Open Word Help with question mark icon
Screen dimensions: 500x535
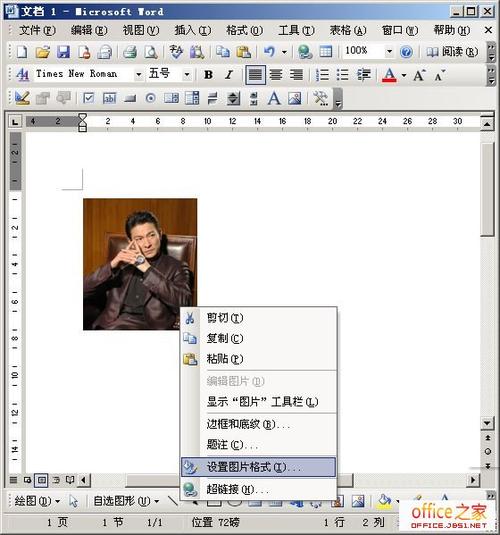pyautogui.click(x=406, y=52)
